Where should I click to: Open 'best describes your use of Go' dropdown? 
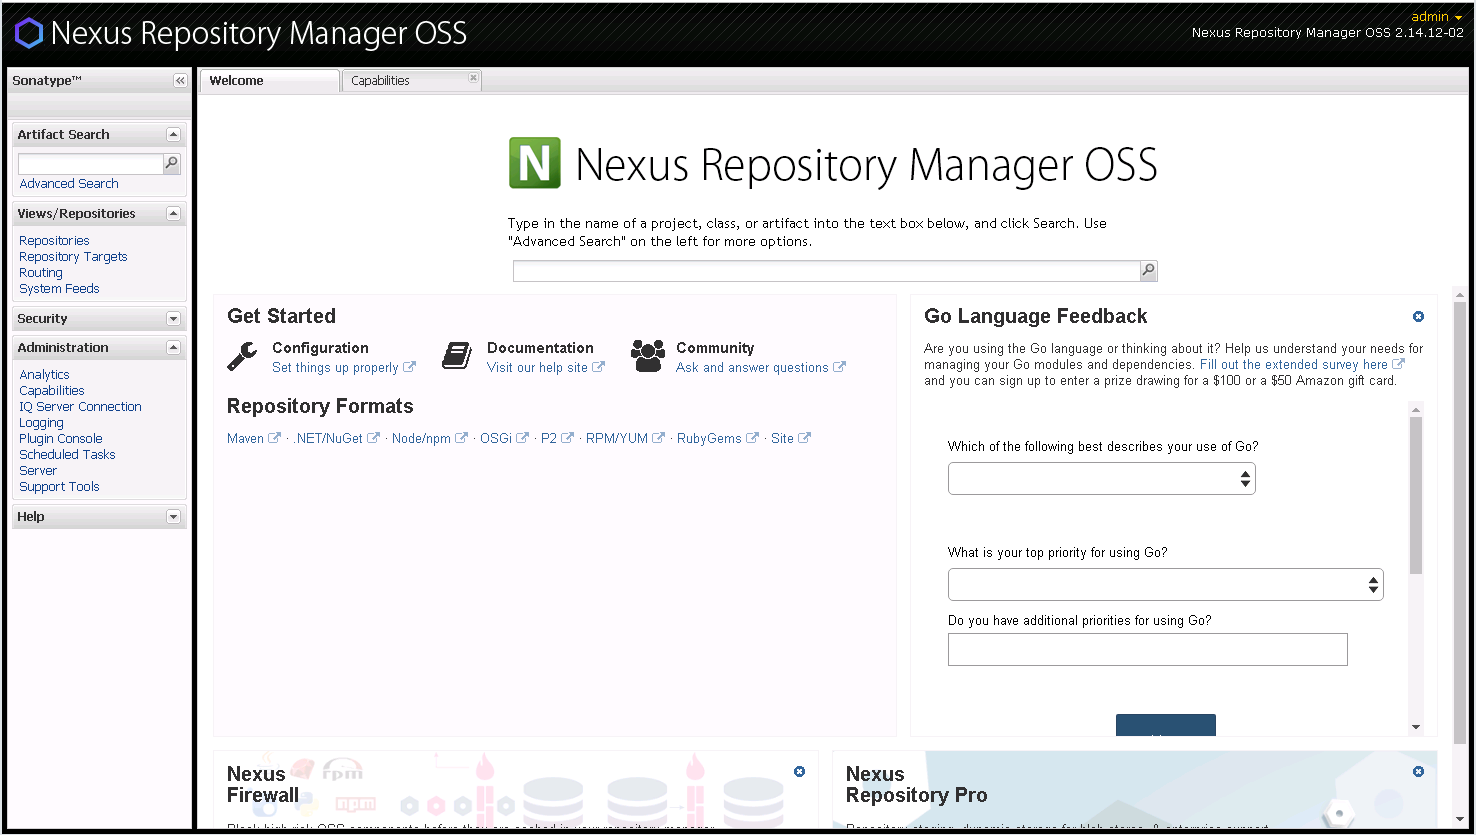pyautogui.click(x=1101, y=479)
